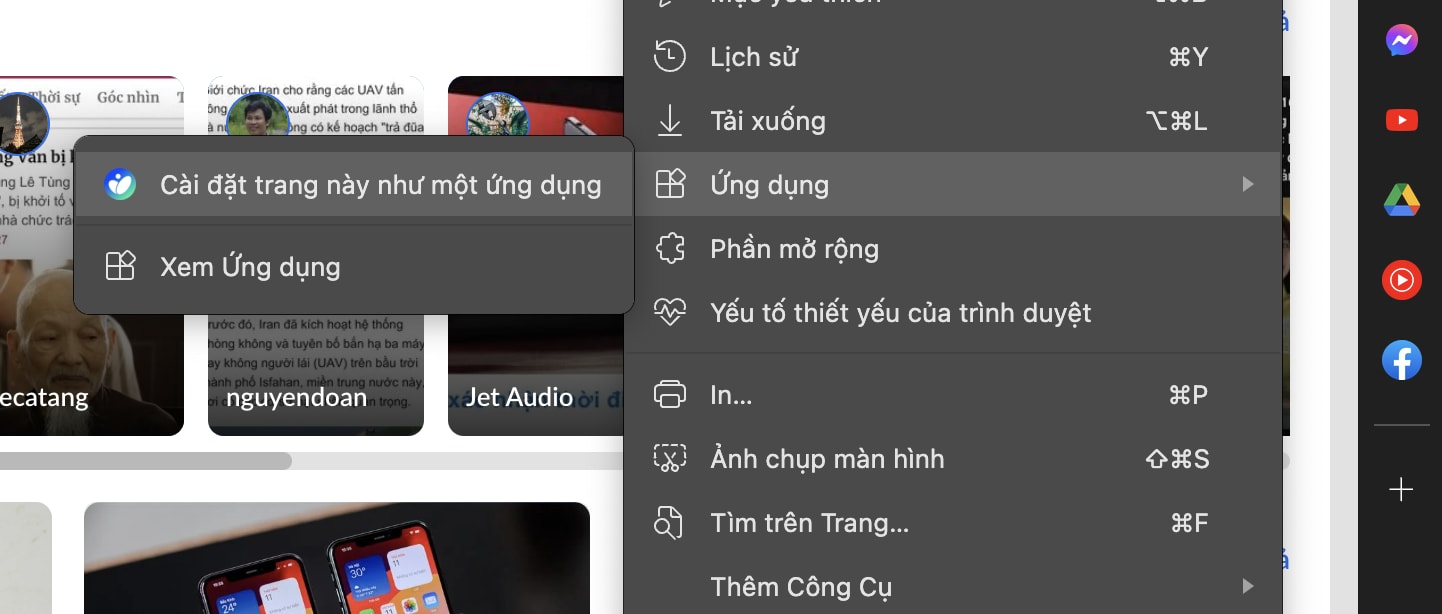Expand the Thêm Công Cụ submenu
The height and width of the screenshot is (614, 1442).
[x=1247, y=587]
